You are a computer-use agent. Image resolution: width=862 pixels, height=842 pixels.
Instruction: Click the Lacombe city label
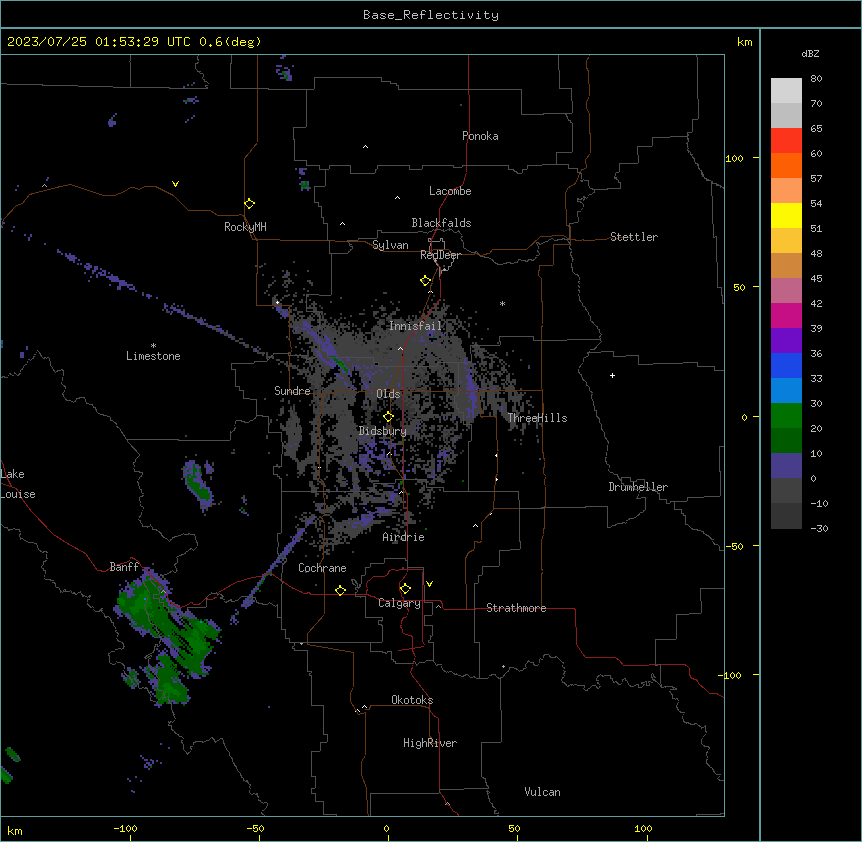coord(450,191)
